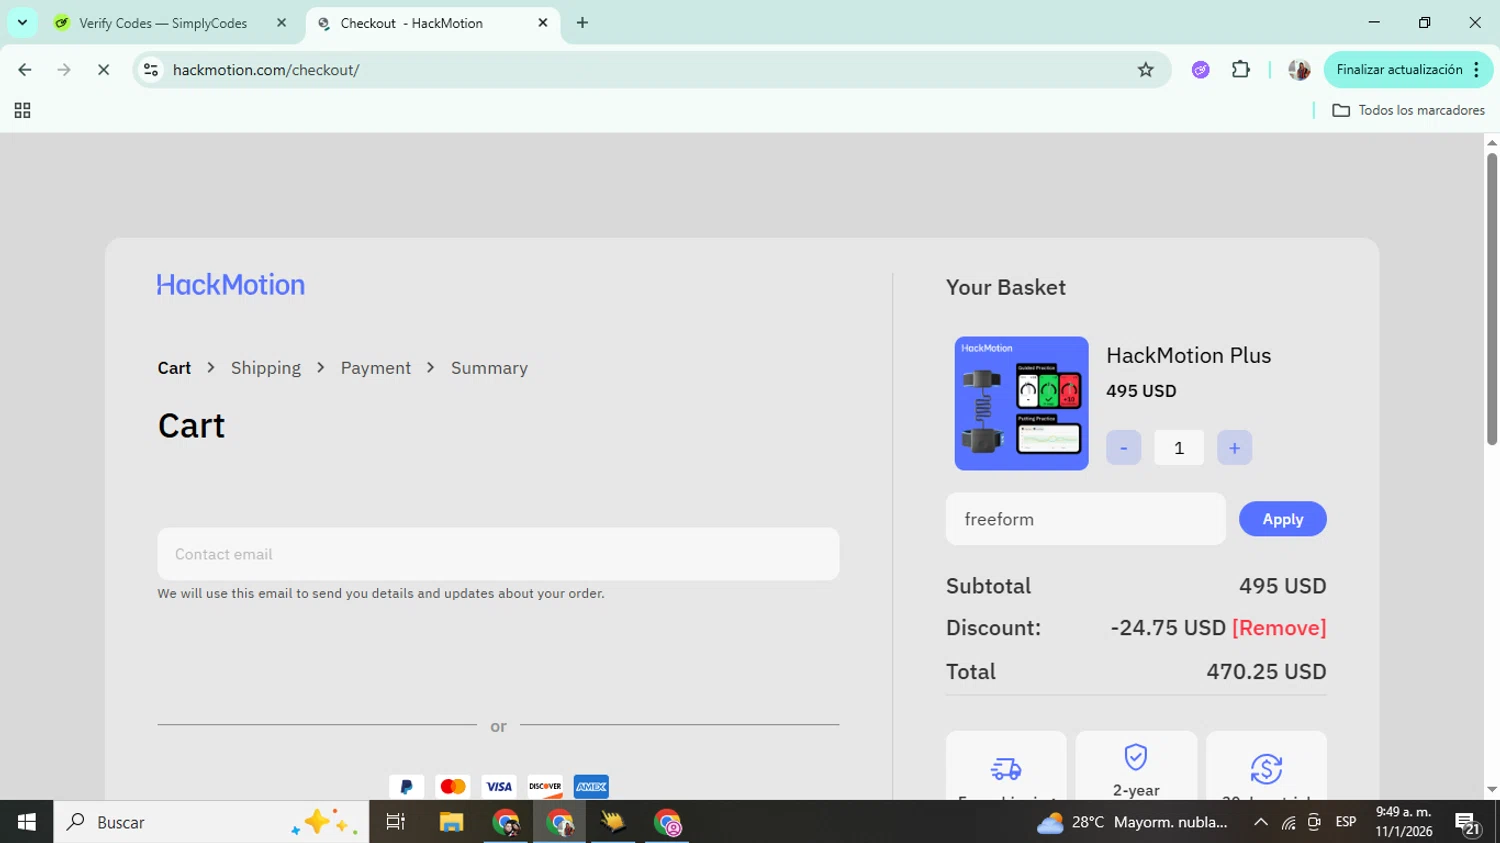Open the Chrome profile avatar

[1299, 70]
